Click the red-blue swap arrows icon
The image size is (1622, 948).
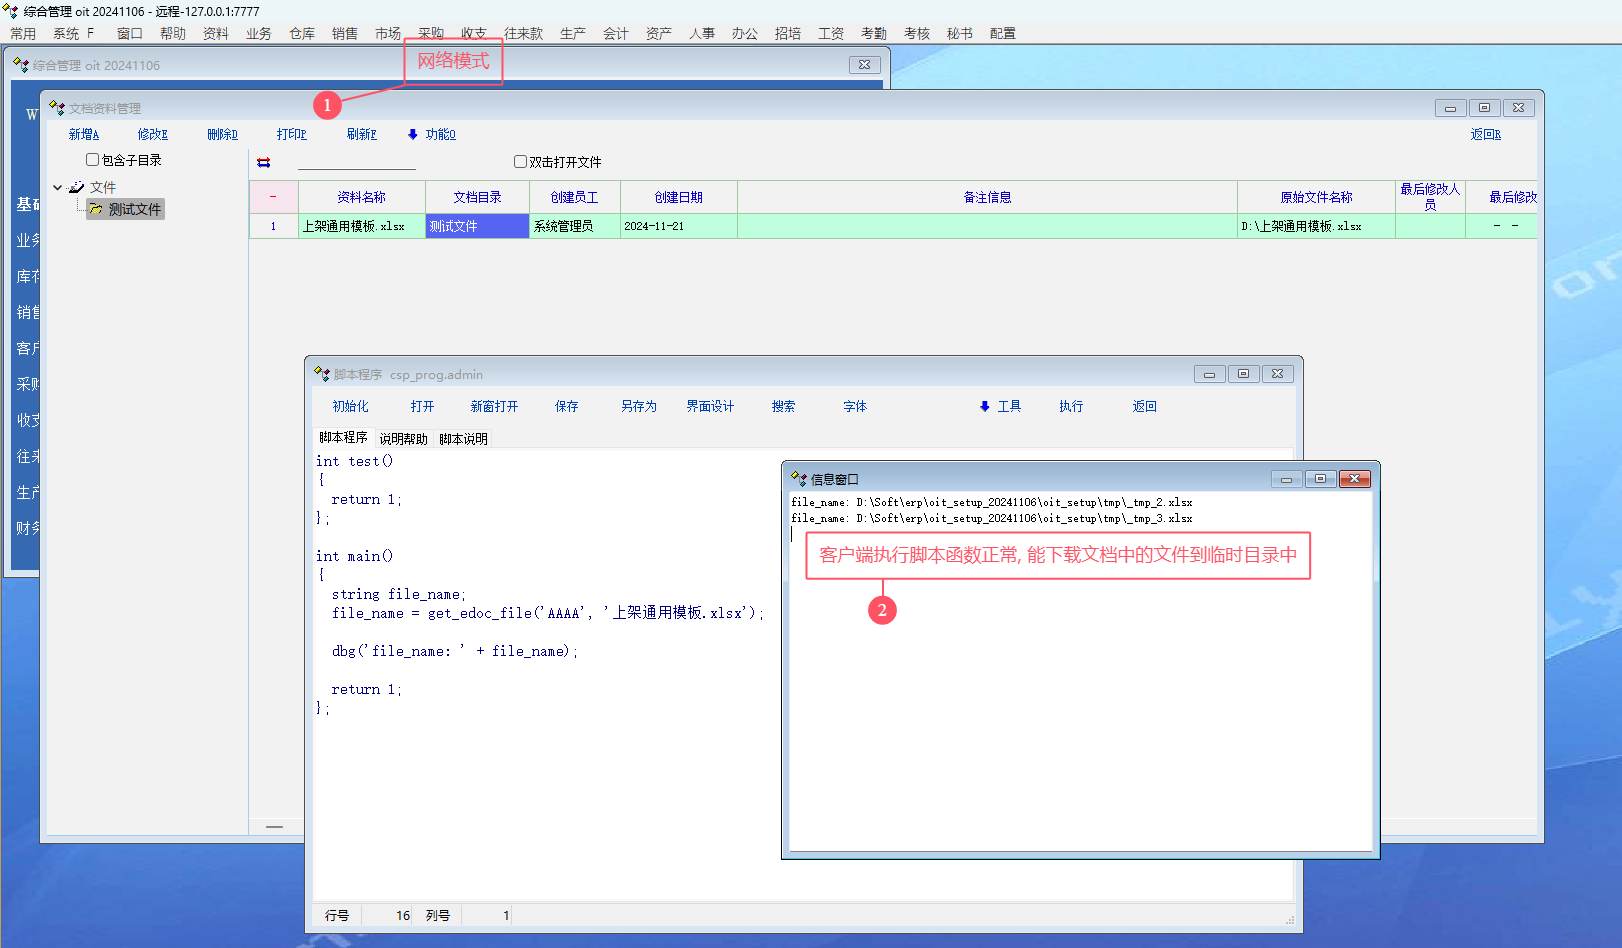click(264, 162)
